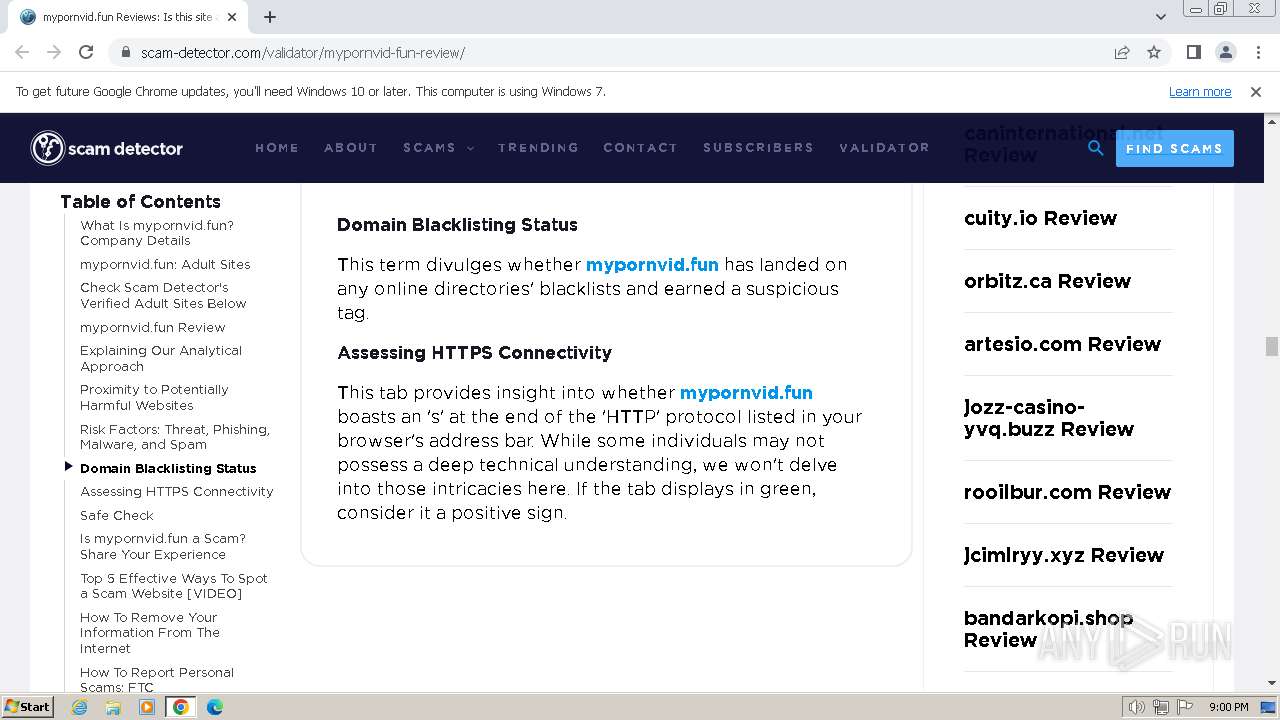
Task: Click the Chrome taskbar icon
Action: point(181,707)
